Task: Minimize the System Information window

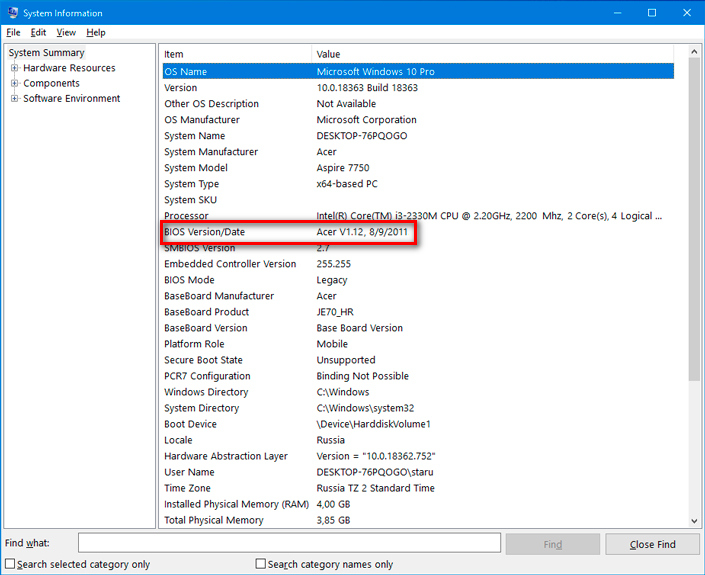Action: click(618, 13)
